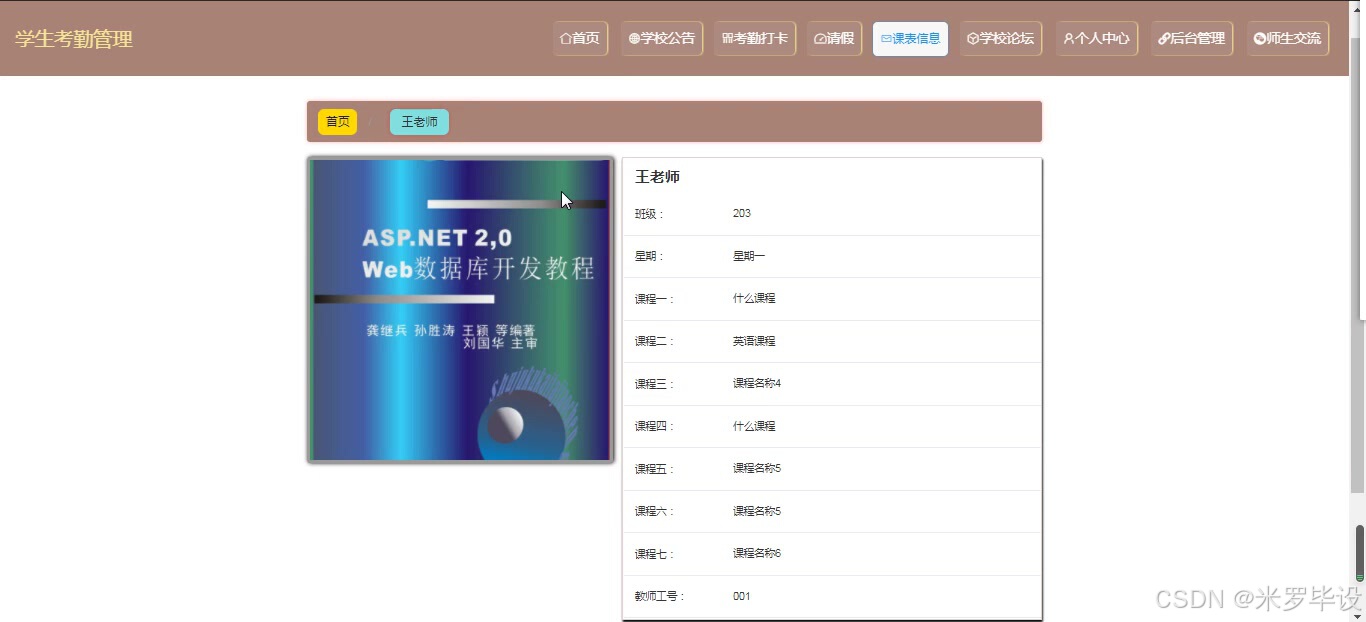Click the 学生考勤管理 site title

coord(74,39)
